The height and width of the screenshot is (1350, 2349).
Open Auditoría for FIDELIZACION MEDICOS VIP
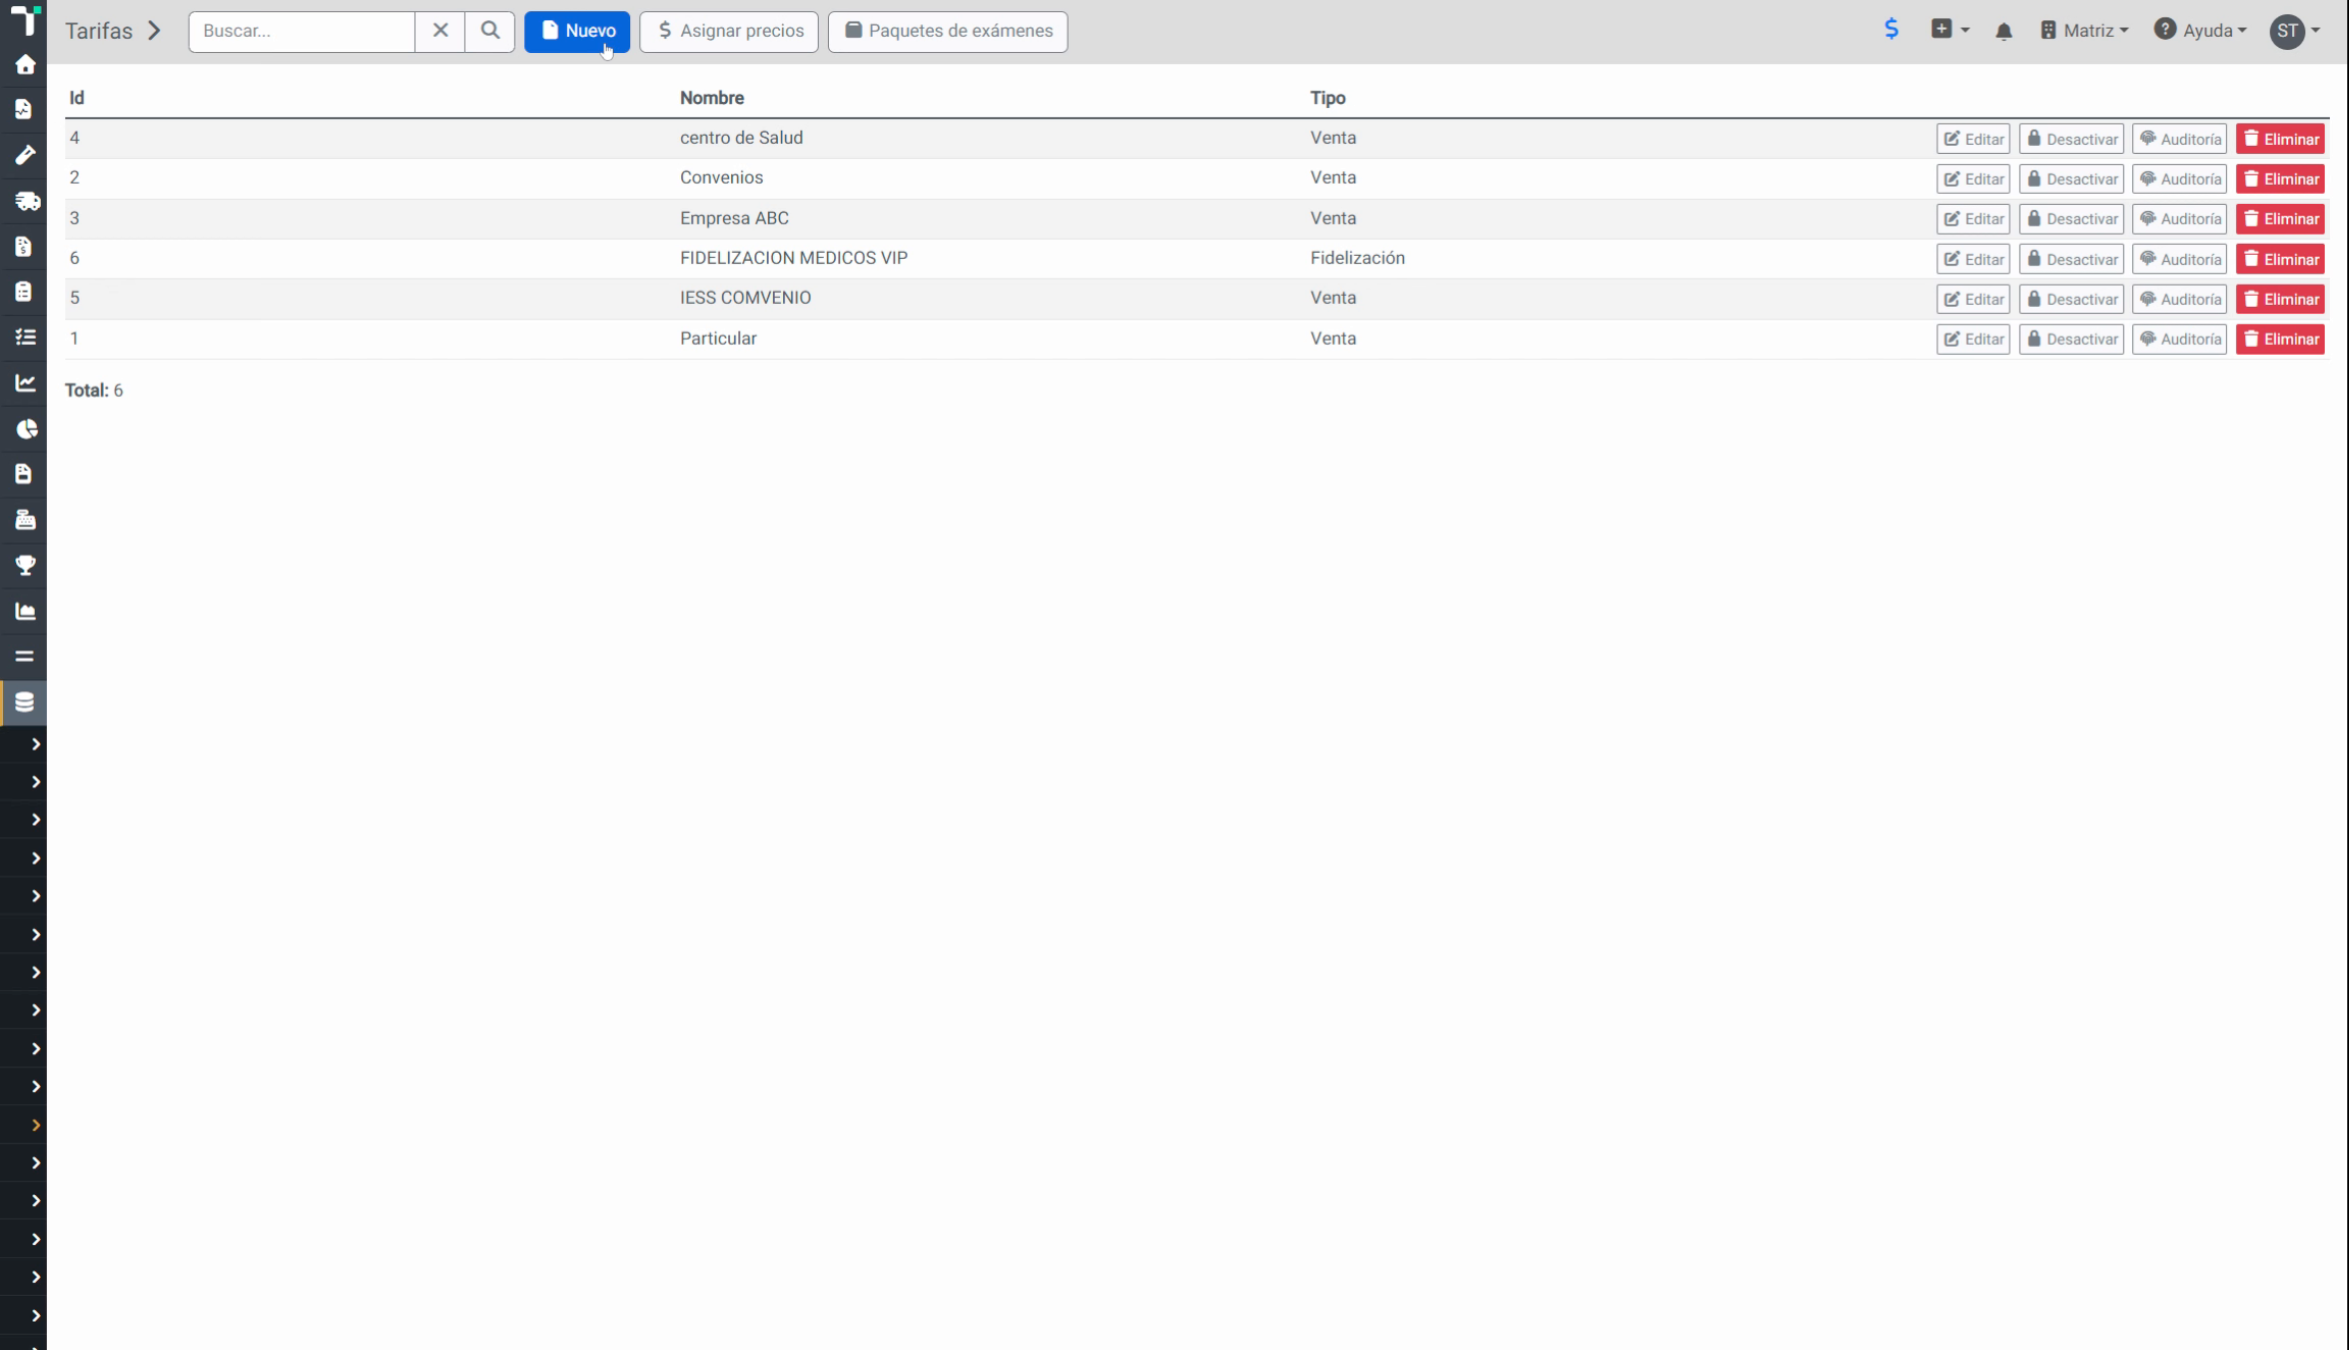pos(2179,259)
